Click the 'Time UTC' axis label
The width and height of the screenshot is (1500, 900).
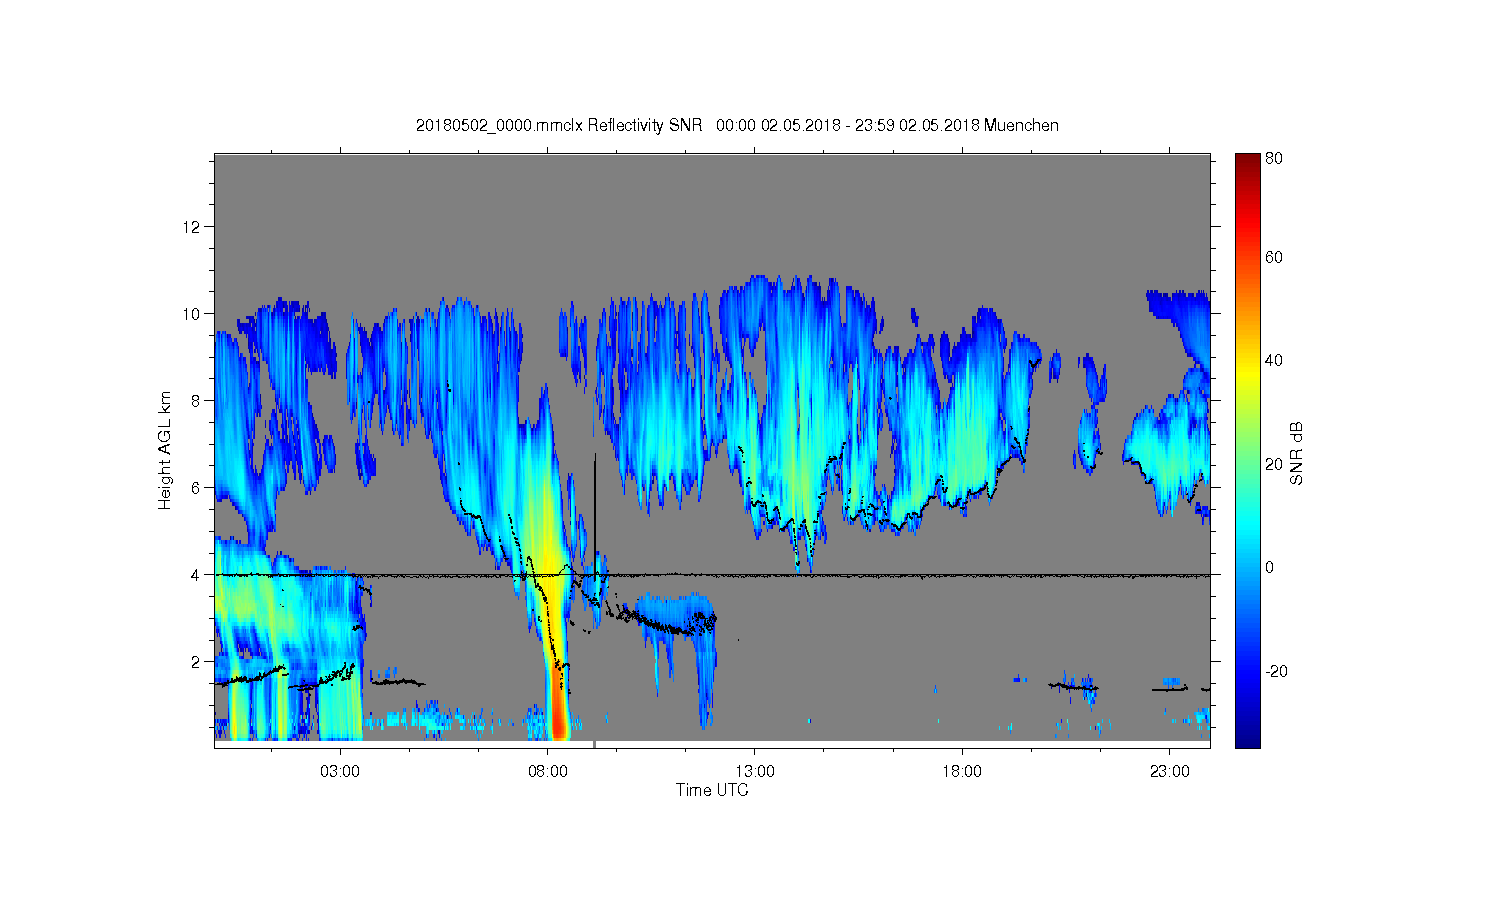coord(712,790)
